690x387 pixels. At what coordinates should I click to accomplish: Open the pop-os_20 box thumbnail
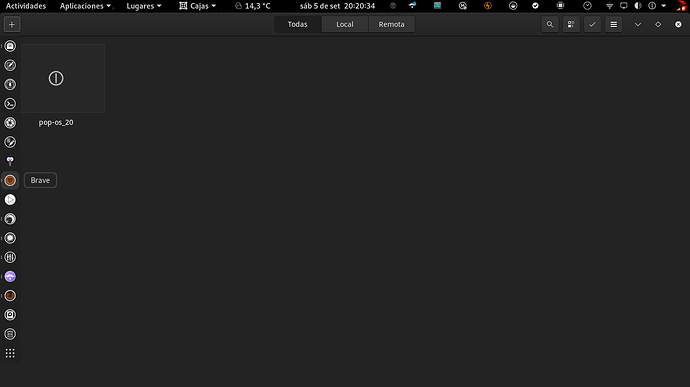[62, 78]
